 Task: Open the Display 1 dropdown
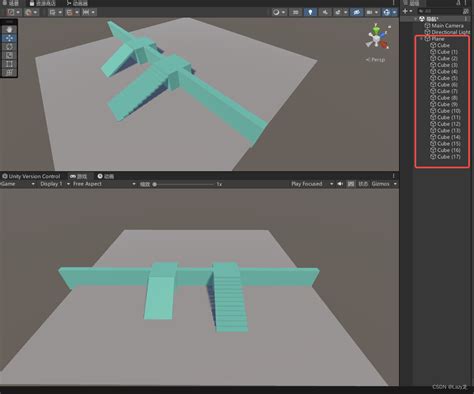coord(55,184)
